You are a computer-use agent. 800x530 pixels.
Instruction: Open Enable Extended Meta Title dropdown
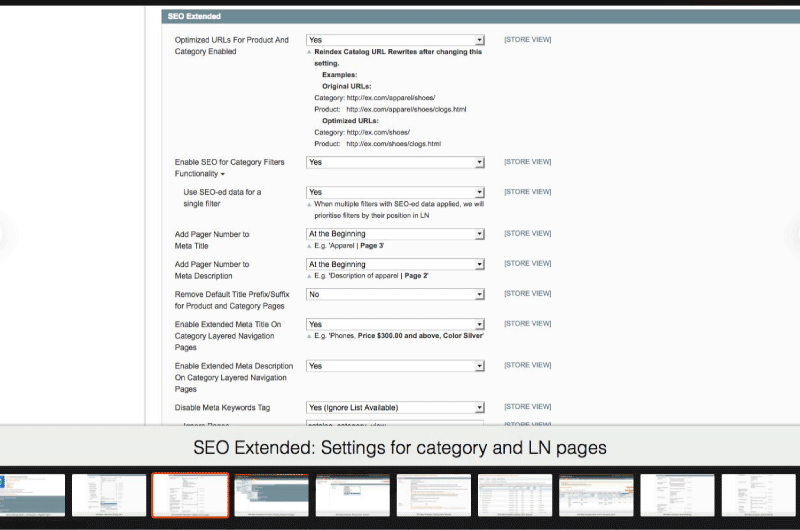(395, 324)
